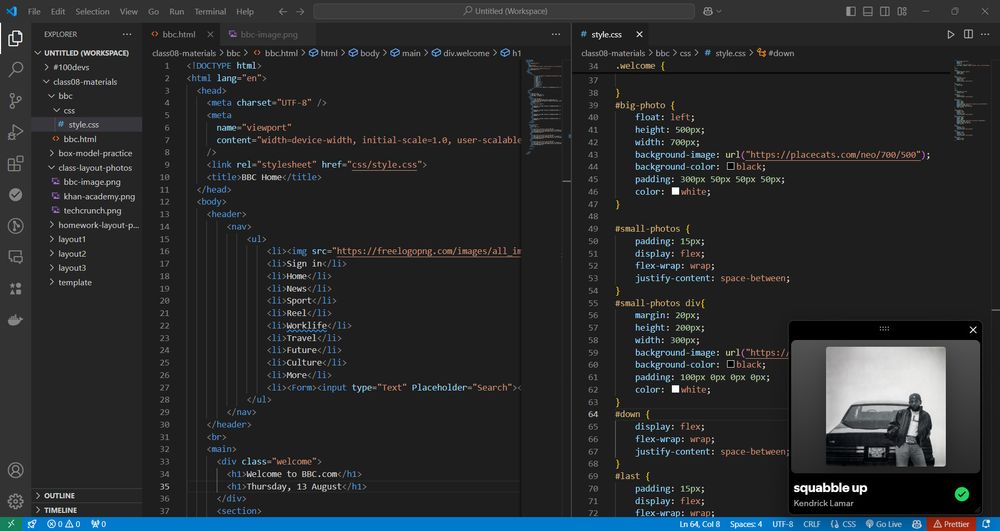The width and height of the screenshot is (1000, 531).
Task: Click the white color swatch on line 62
Action: (675, 389)
